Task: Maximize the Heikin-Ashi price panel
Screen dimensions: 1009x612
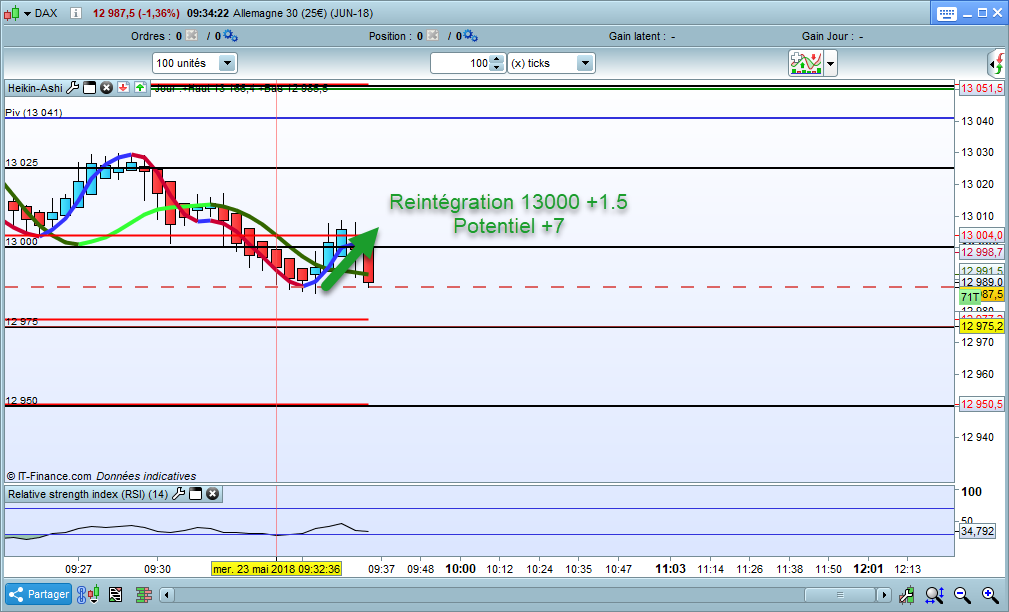Action: pyautogui.click(x=89, y=88)
